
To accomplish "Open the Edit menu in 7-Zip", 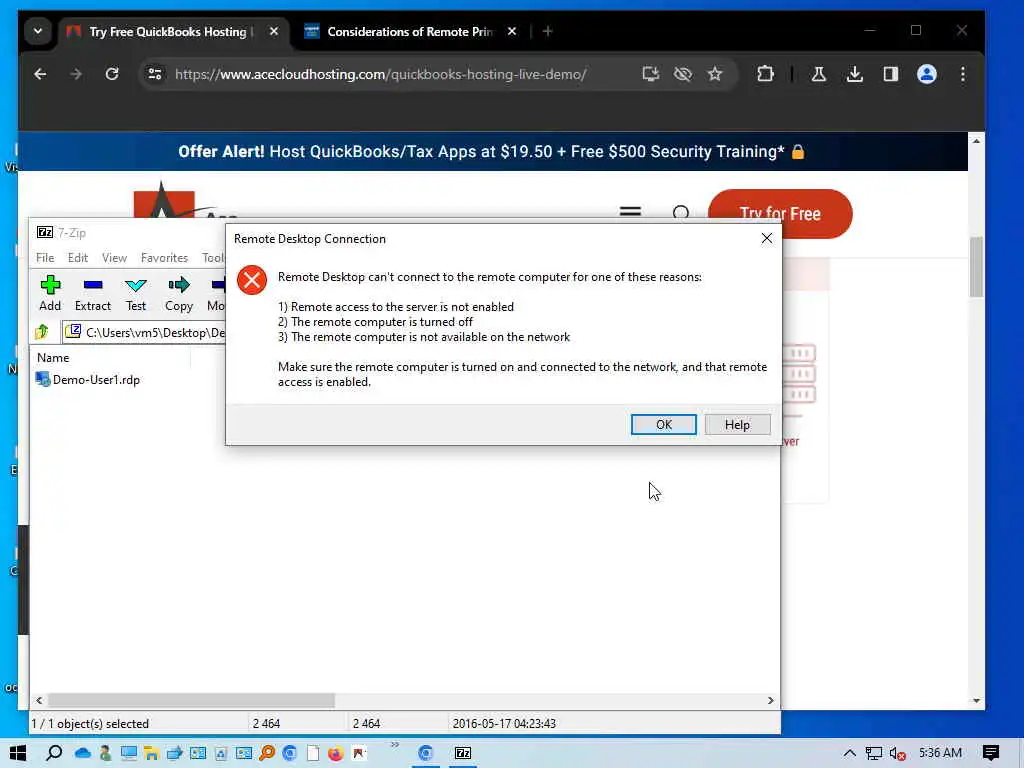I will click(78, 258).
